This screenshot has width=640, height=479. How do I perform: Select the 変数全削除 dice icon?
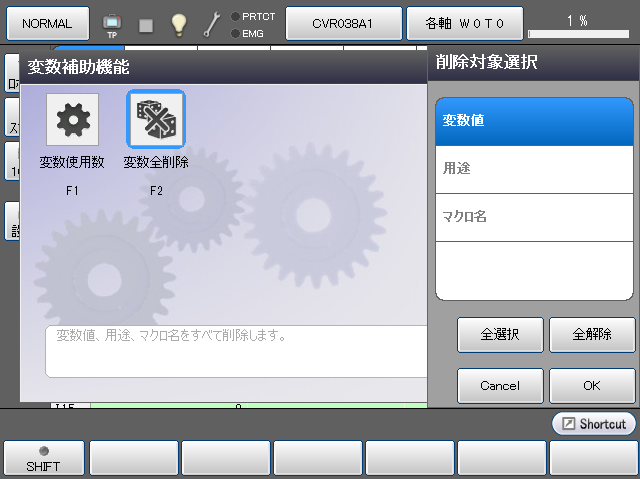pyautogui.click(x=155, y=120)
